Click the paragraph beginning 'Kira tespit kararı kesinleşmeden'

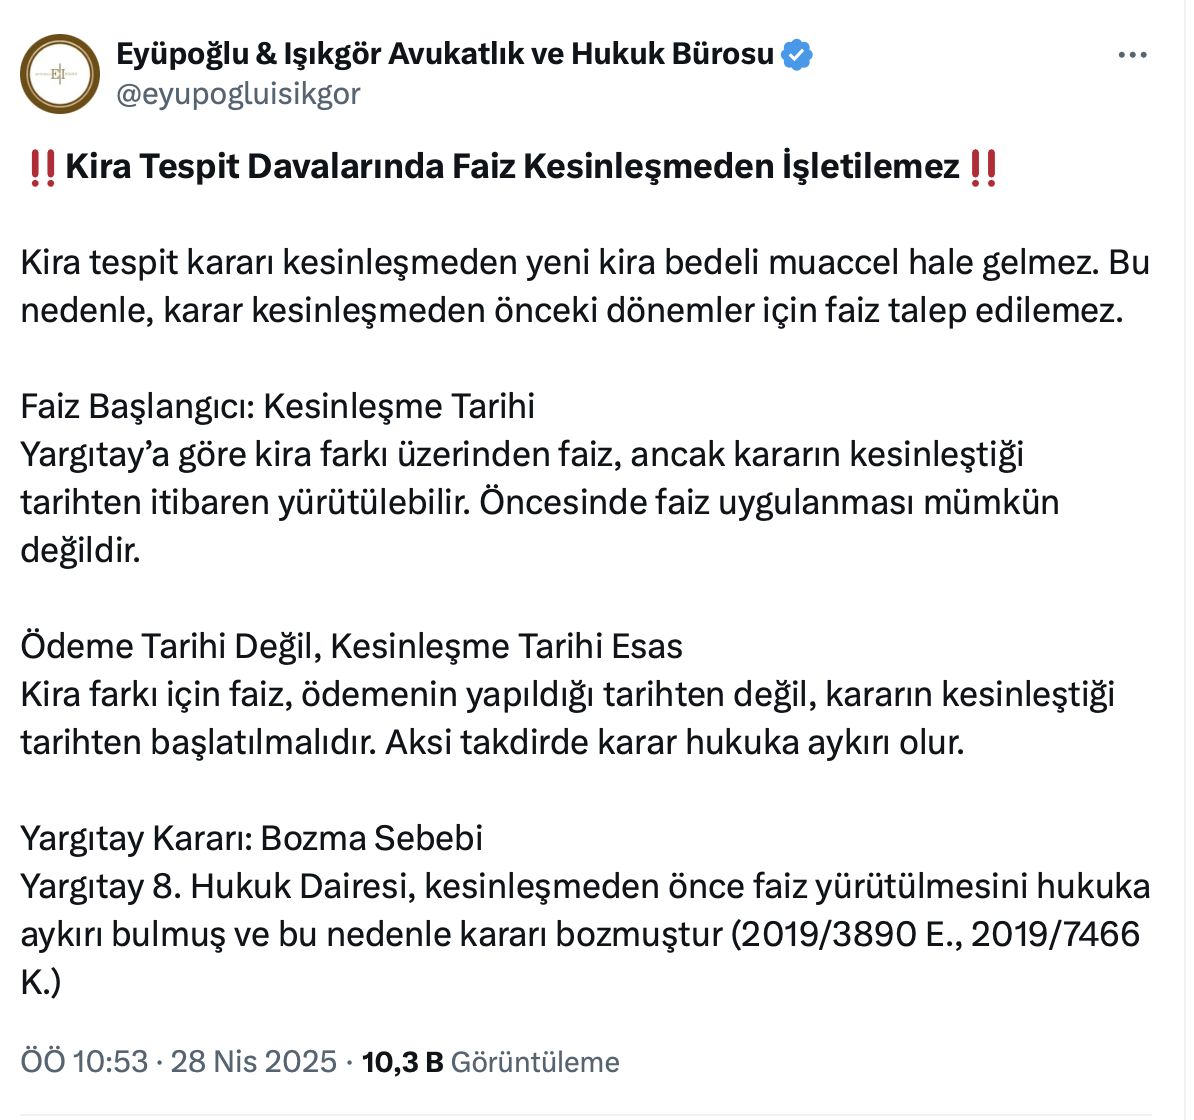pos(584,286)
